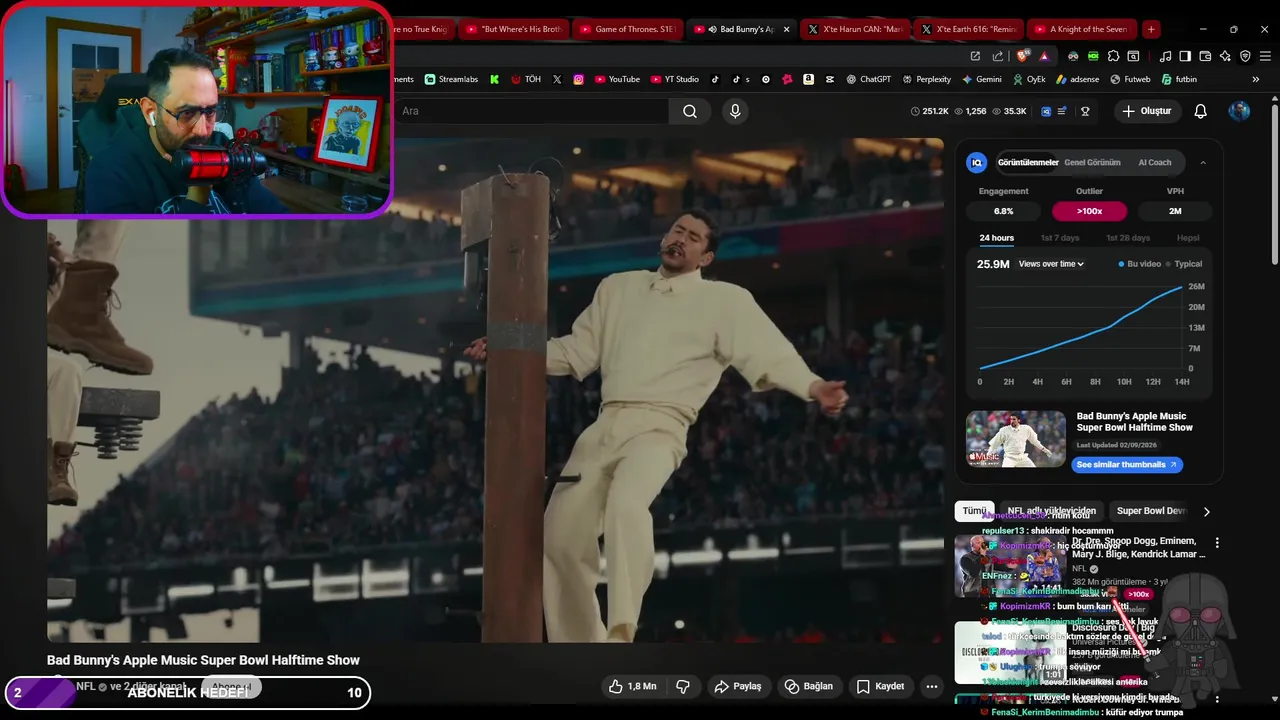Click the Brave Shields lion icon
The height and width of the screenshot is (720, 1280).
(x=1023, y=56)
